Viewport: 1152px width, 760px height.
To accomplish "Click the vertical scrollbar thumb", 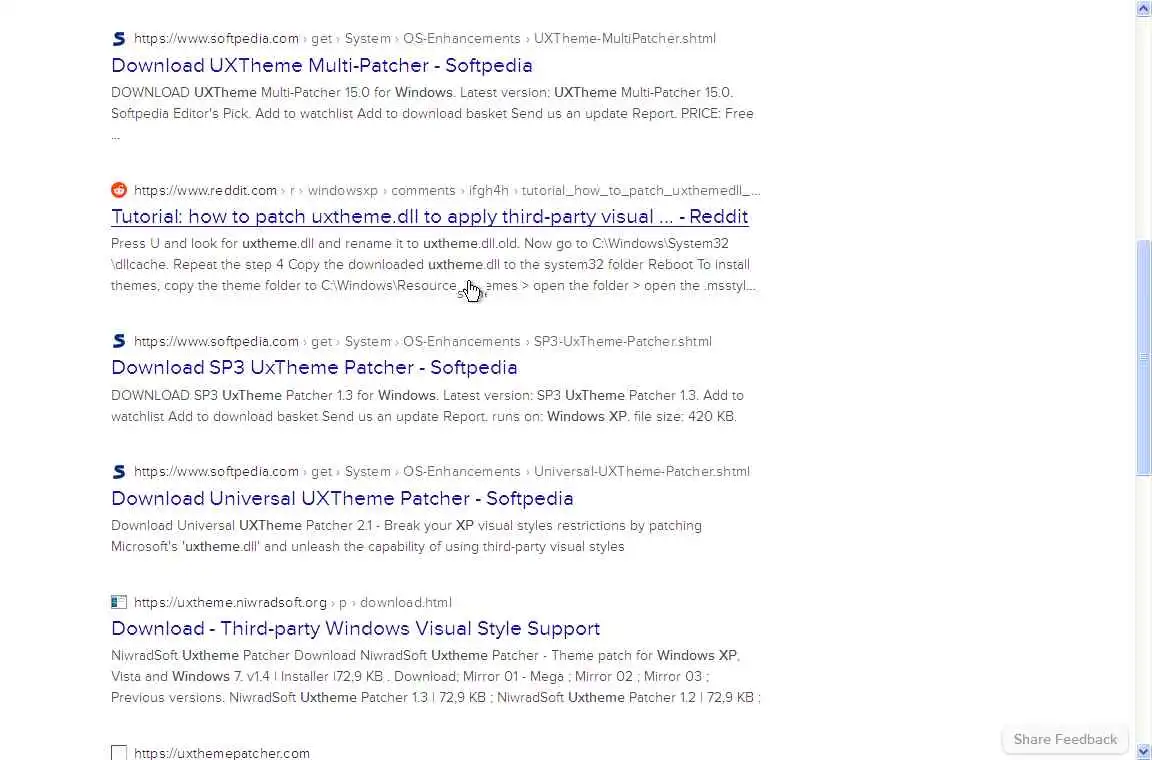I will point(1144,357).
